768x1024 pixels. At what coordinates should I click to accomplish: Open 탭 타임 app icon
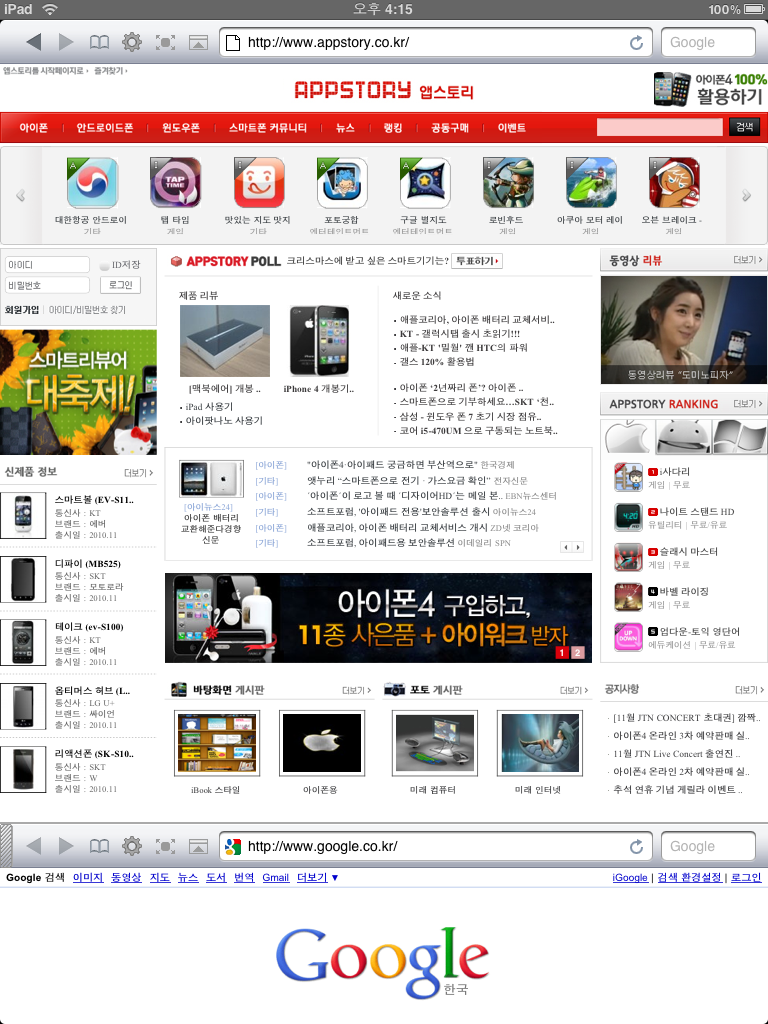175,183
